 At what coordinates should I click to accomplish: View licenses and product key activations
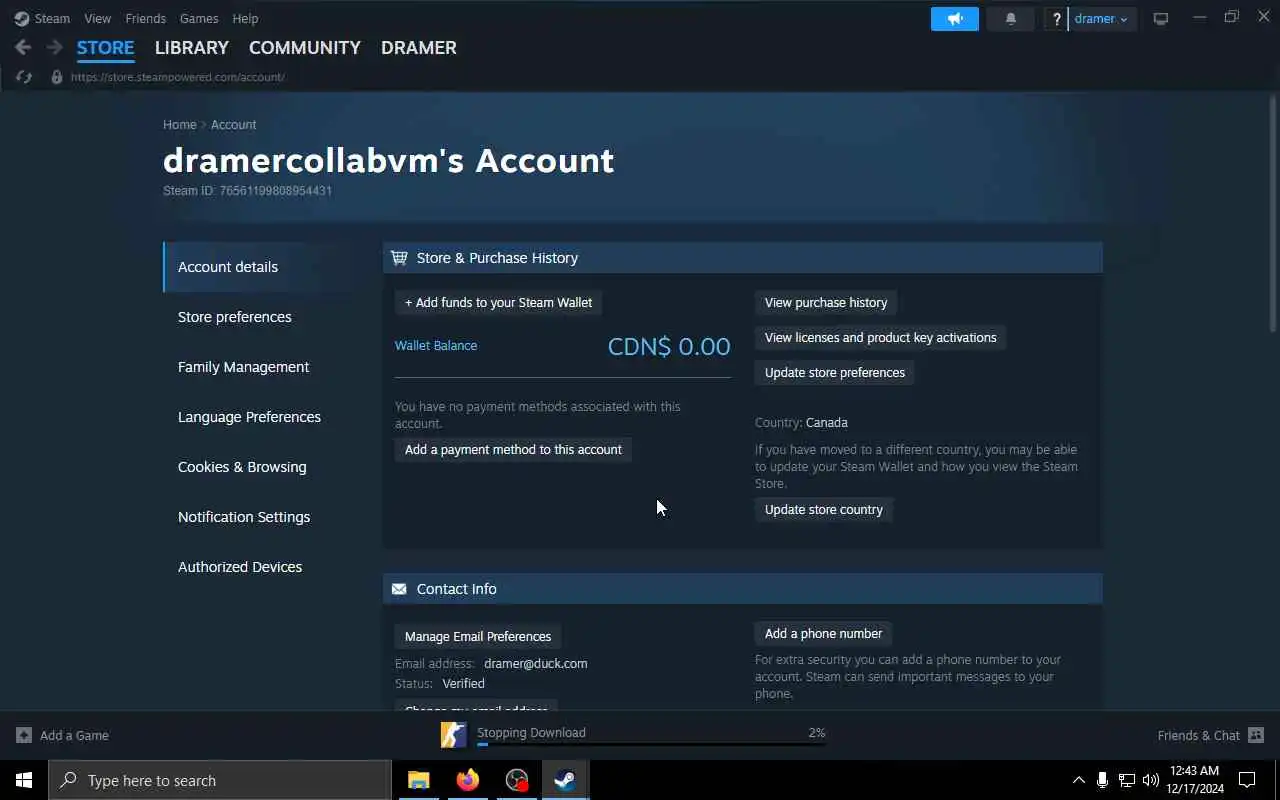point(880,337)
